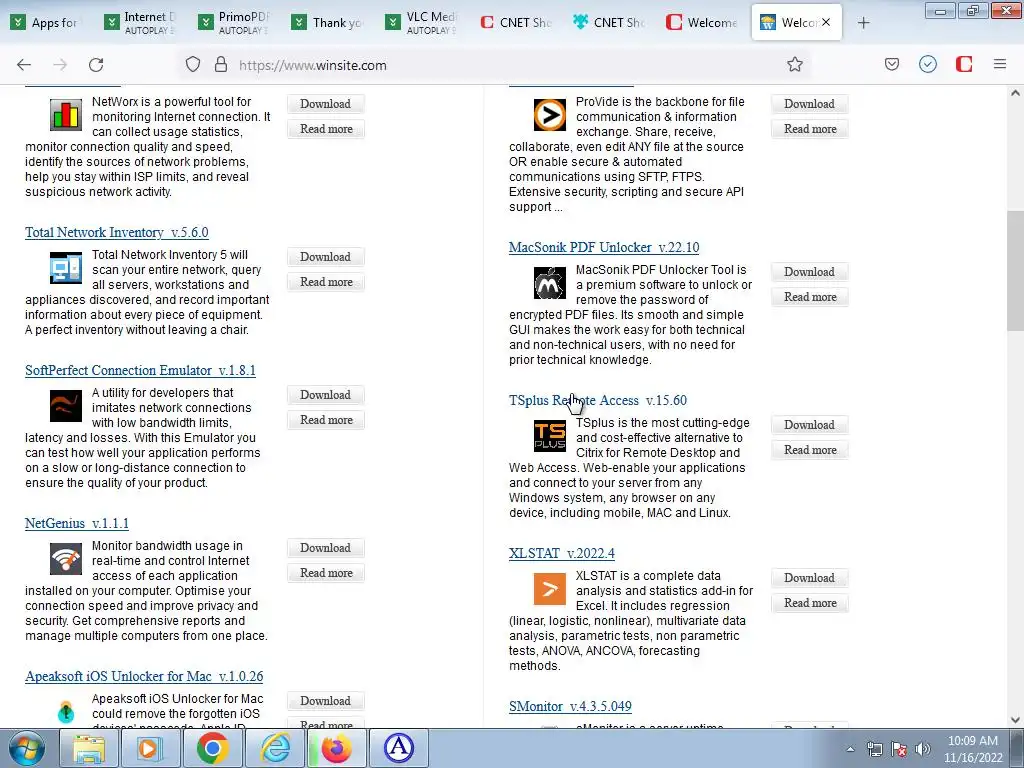
Task: Switch to the inactive Welcome tab with red icon
Action: 704,23
